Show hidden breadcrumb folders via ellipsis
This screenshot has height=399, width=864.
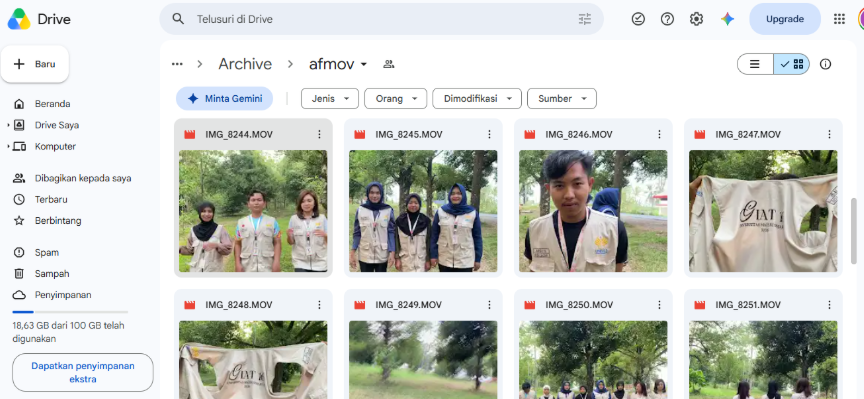(177, 64)
